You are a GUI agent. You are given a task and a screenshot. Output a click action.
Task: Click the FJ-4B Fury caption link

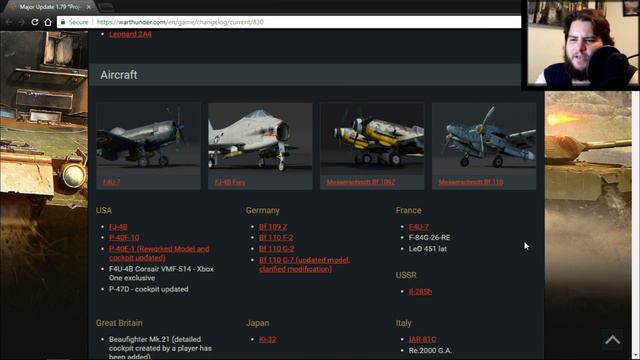tap(230, 182)
